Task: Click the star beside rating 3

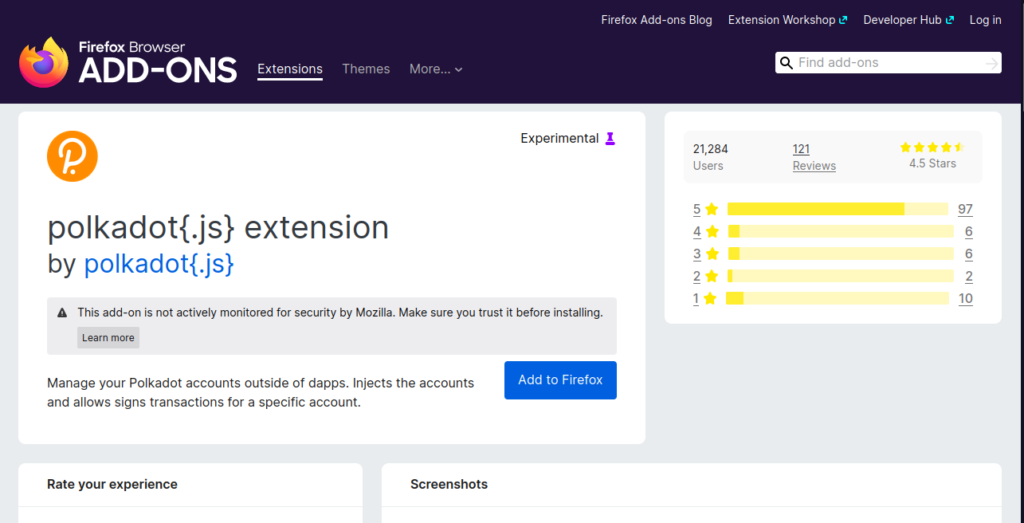Action: click(712, 253)
